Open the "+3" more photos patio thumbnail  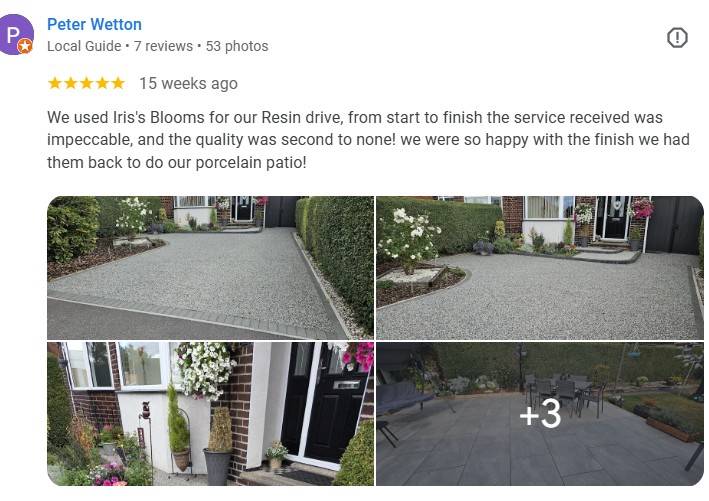[x=539, y=413]
